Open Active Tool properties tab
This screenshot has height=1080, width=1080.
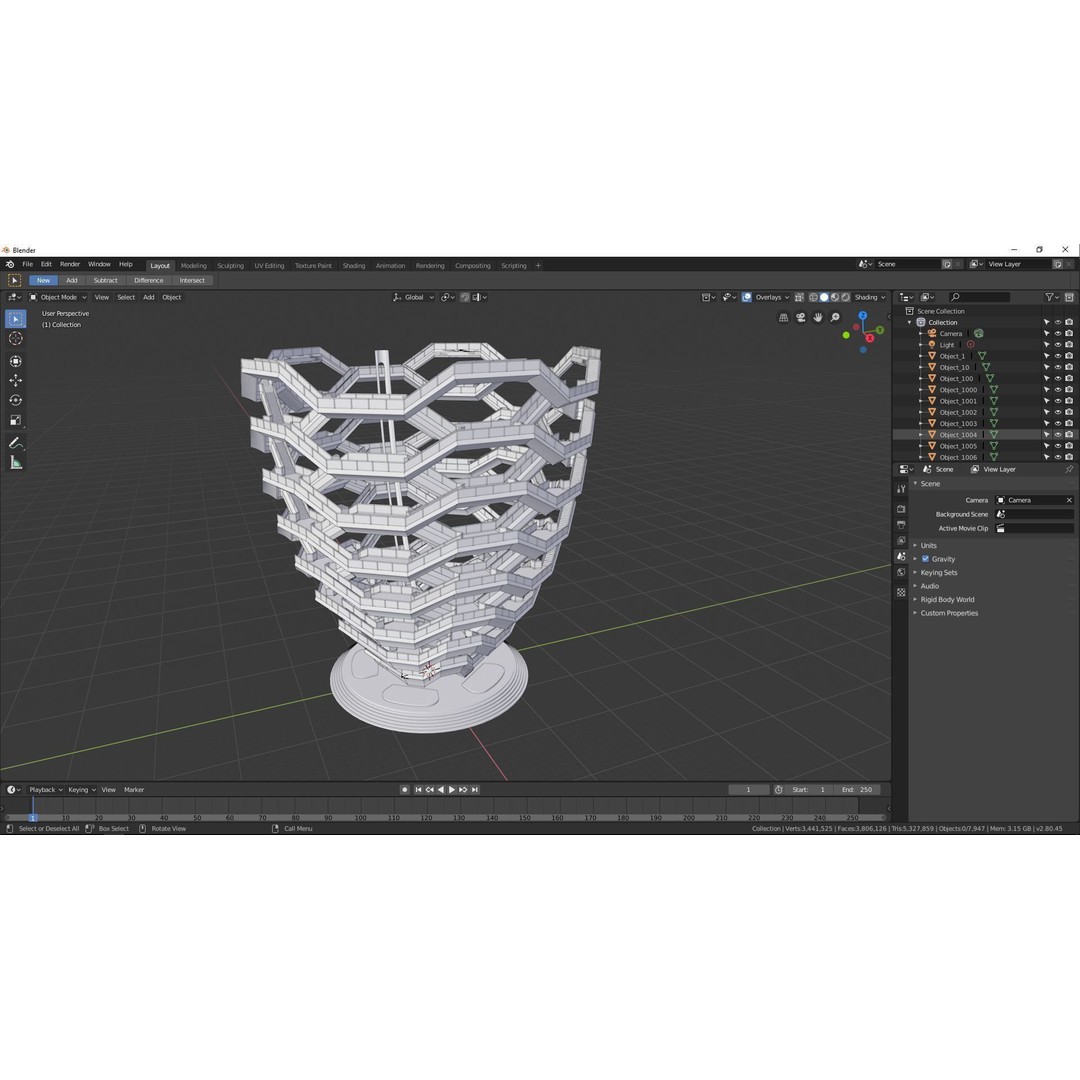pos(901,488)
